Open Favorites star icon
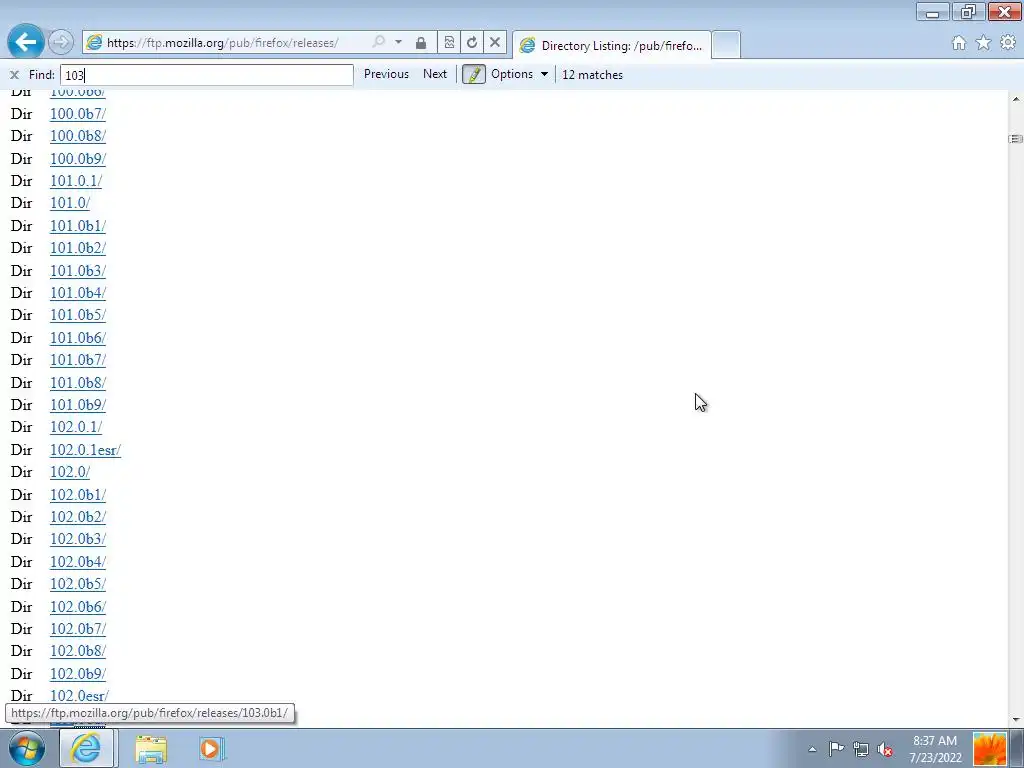The height and width of the screenshot is (768, 1024). (983, 43)
